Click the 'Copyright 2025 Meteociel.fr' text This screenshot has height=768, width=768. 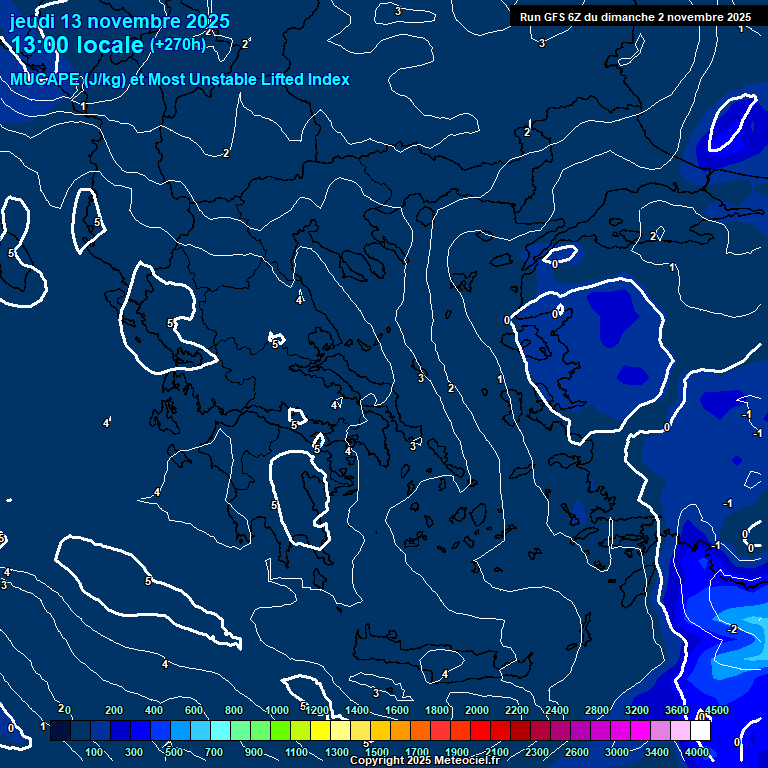click(425, 760)
